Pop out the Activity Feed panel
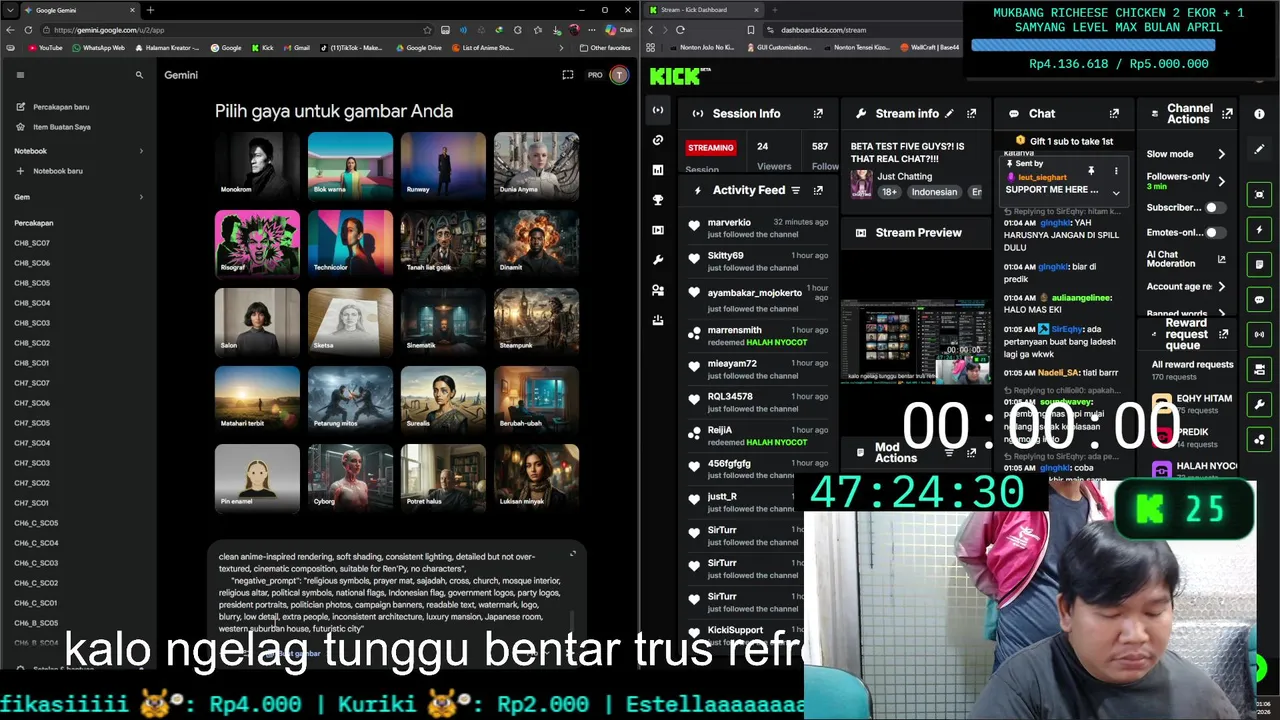Screen dimensions: 1280x720 click(x=818, y=190)
